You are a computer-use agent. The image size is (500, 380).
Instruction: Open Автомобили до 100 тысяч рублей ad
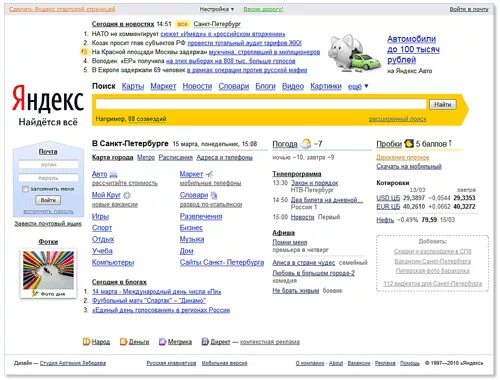pyautogui.click(x=413, y=49)
